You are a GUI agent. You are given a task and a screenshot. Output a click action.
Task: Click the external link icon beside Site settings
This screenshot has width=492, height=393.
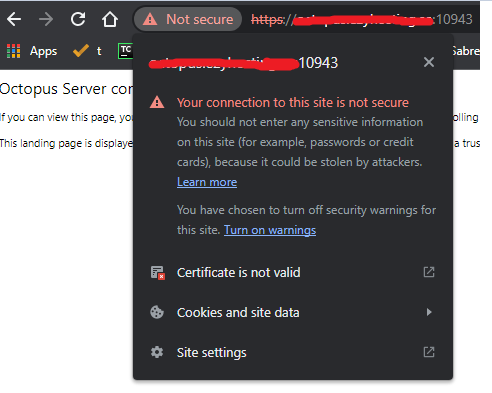[429, 352]
